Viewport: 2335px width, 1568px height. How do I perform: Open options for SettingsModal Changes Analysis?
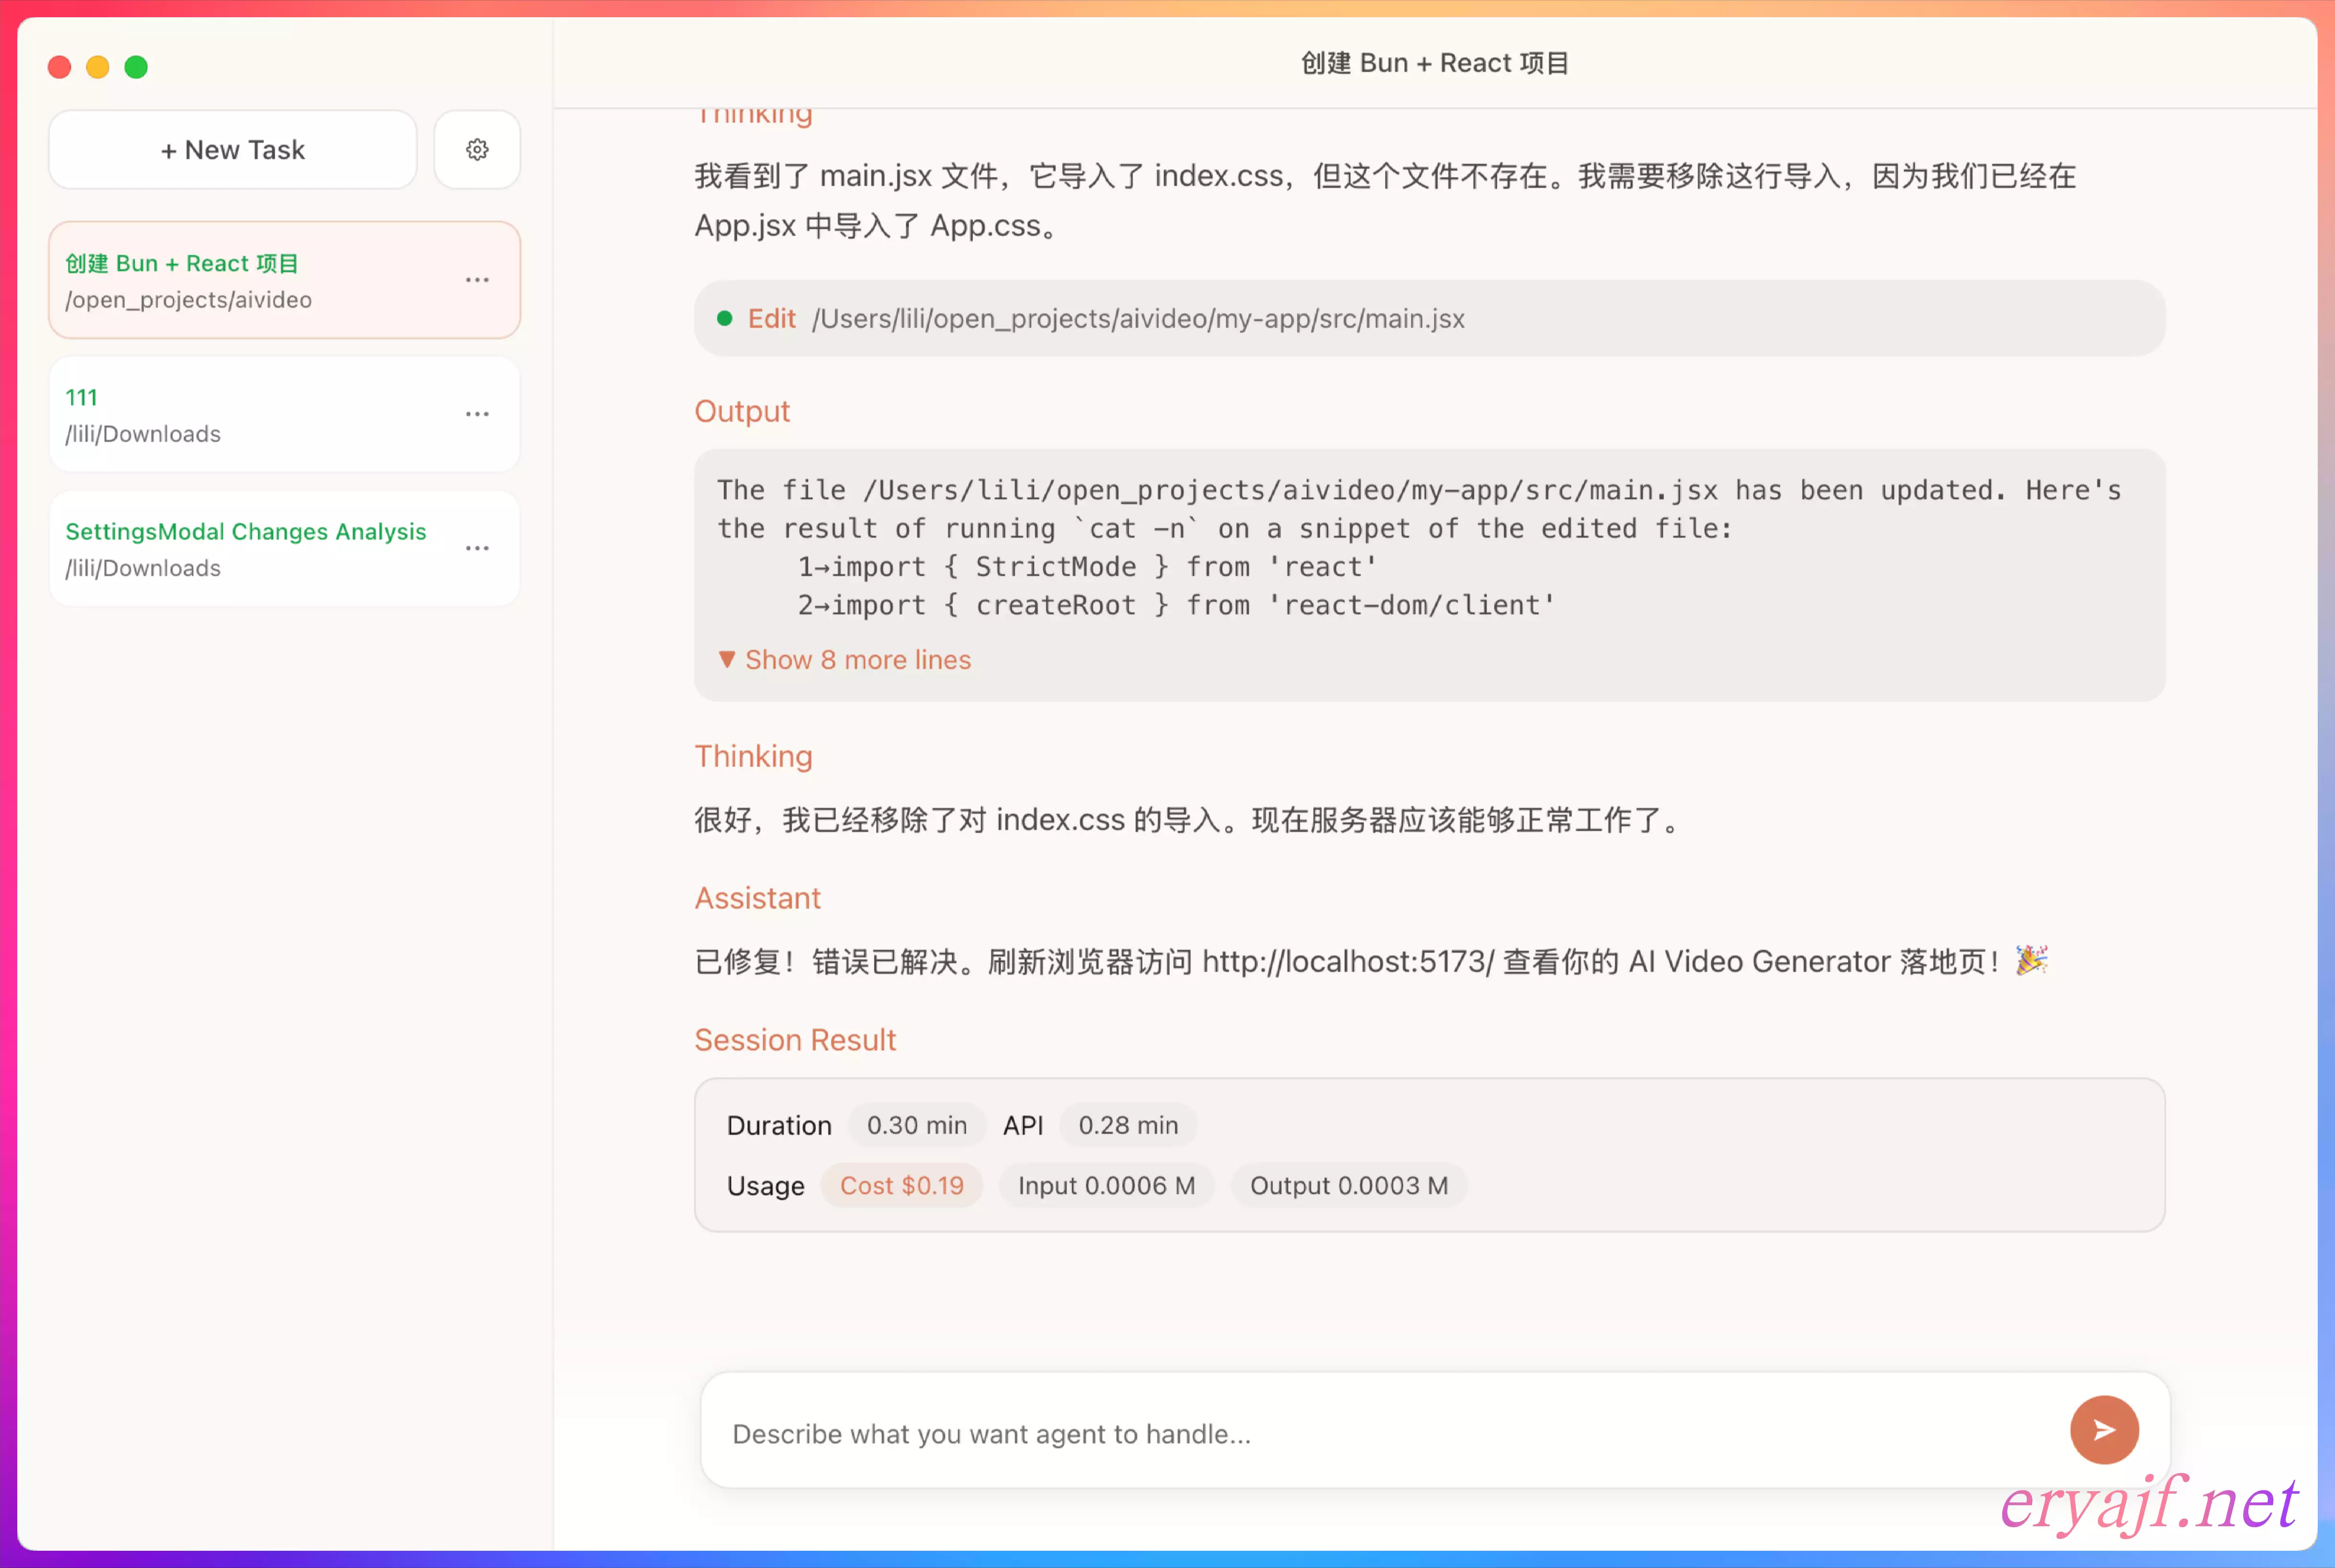click(477, 548)
